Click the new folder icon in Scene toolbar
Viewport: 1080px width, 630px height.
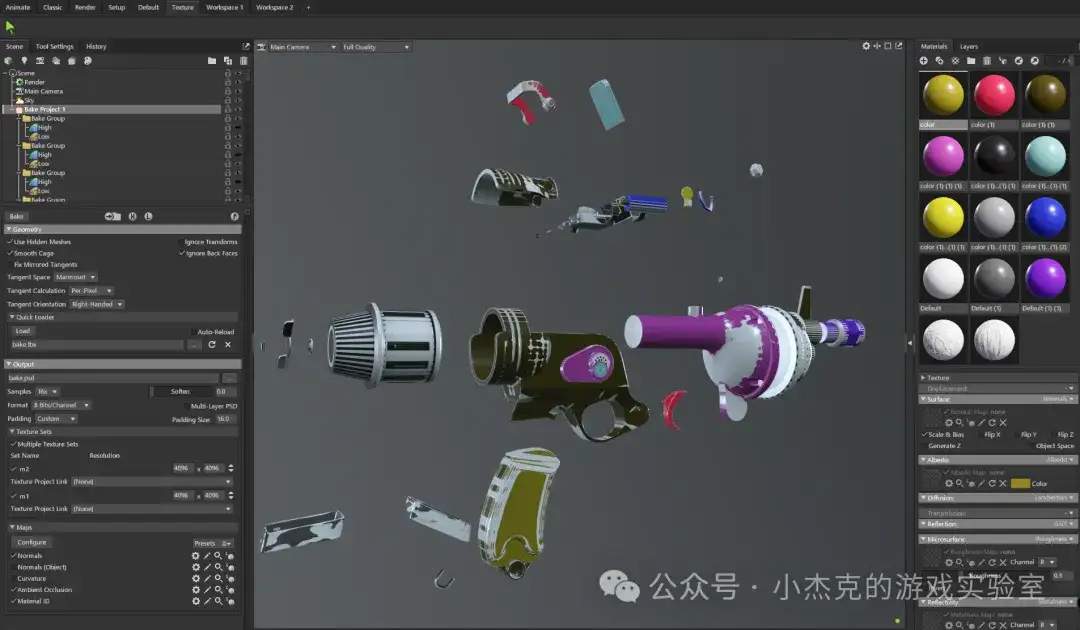(x=212, y=61)
